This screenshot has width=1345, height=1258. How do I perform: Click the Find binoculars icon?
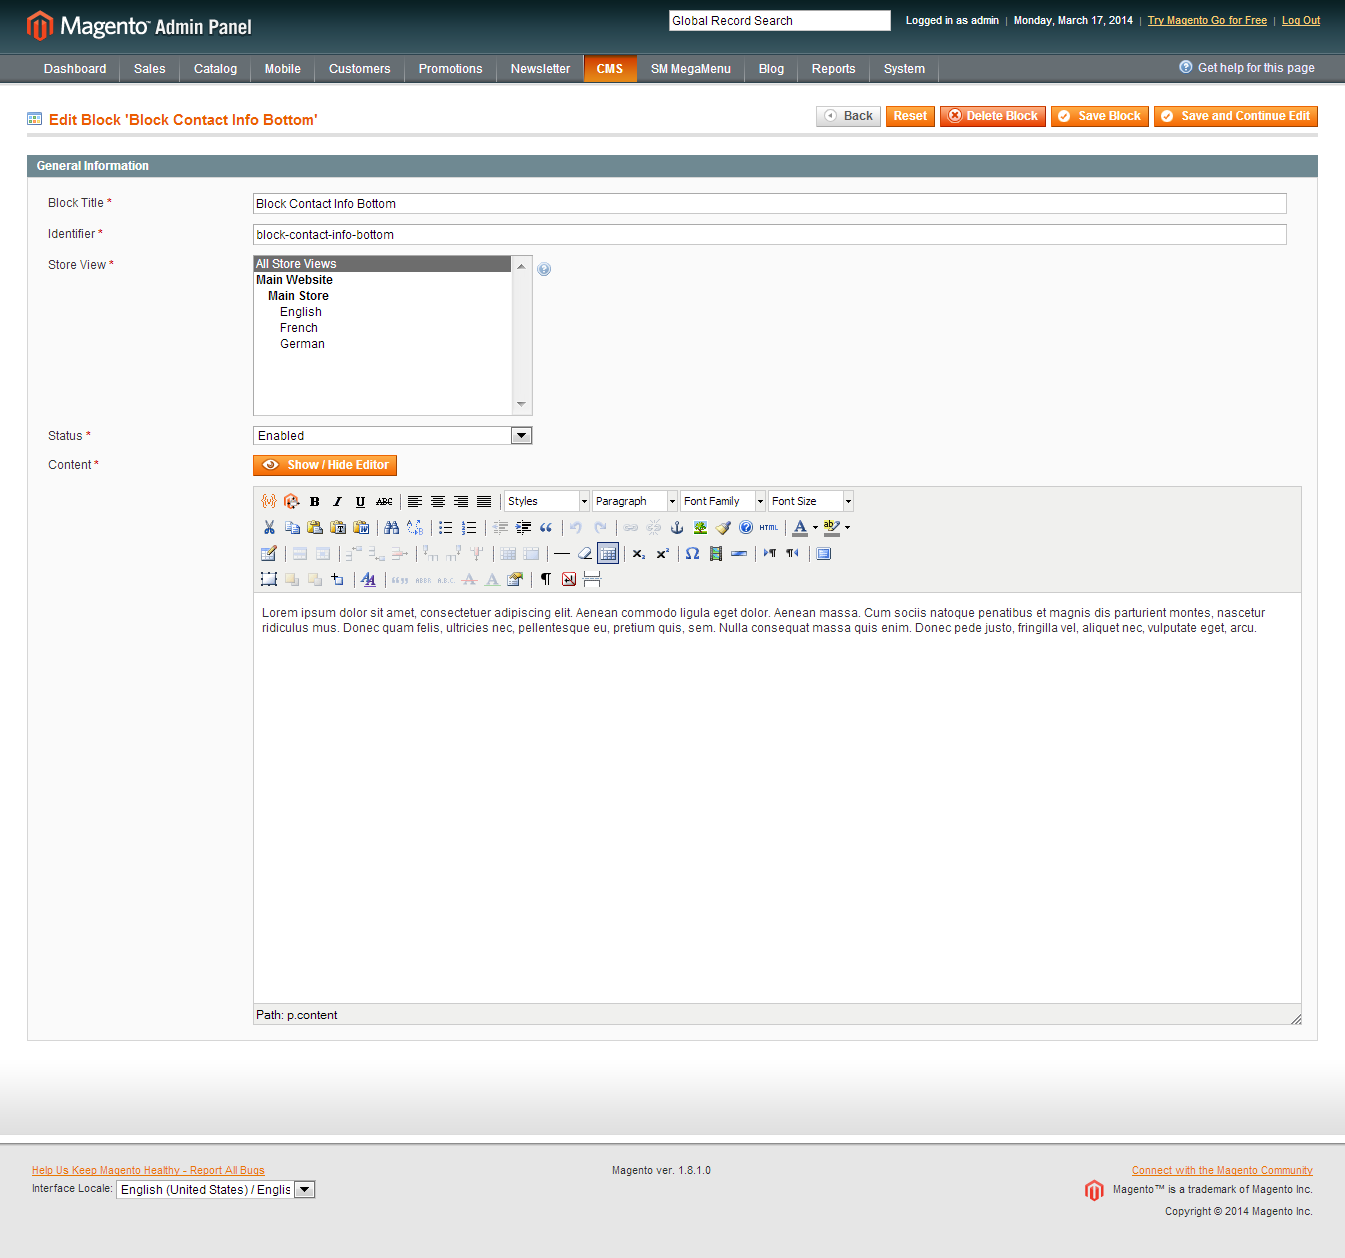point(391,527)
